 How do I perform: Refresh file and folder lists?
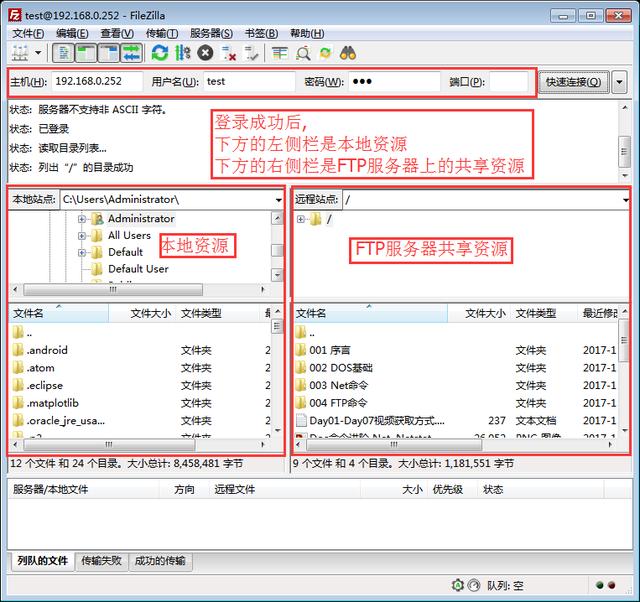pos(160,53)
